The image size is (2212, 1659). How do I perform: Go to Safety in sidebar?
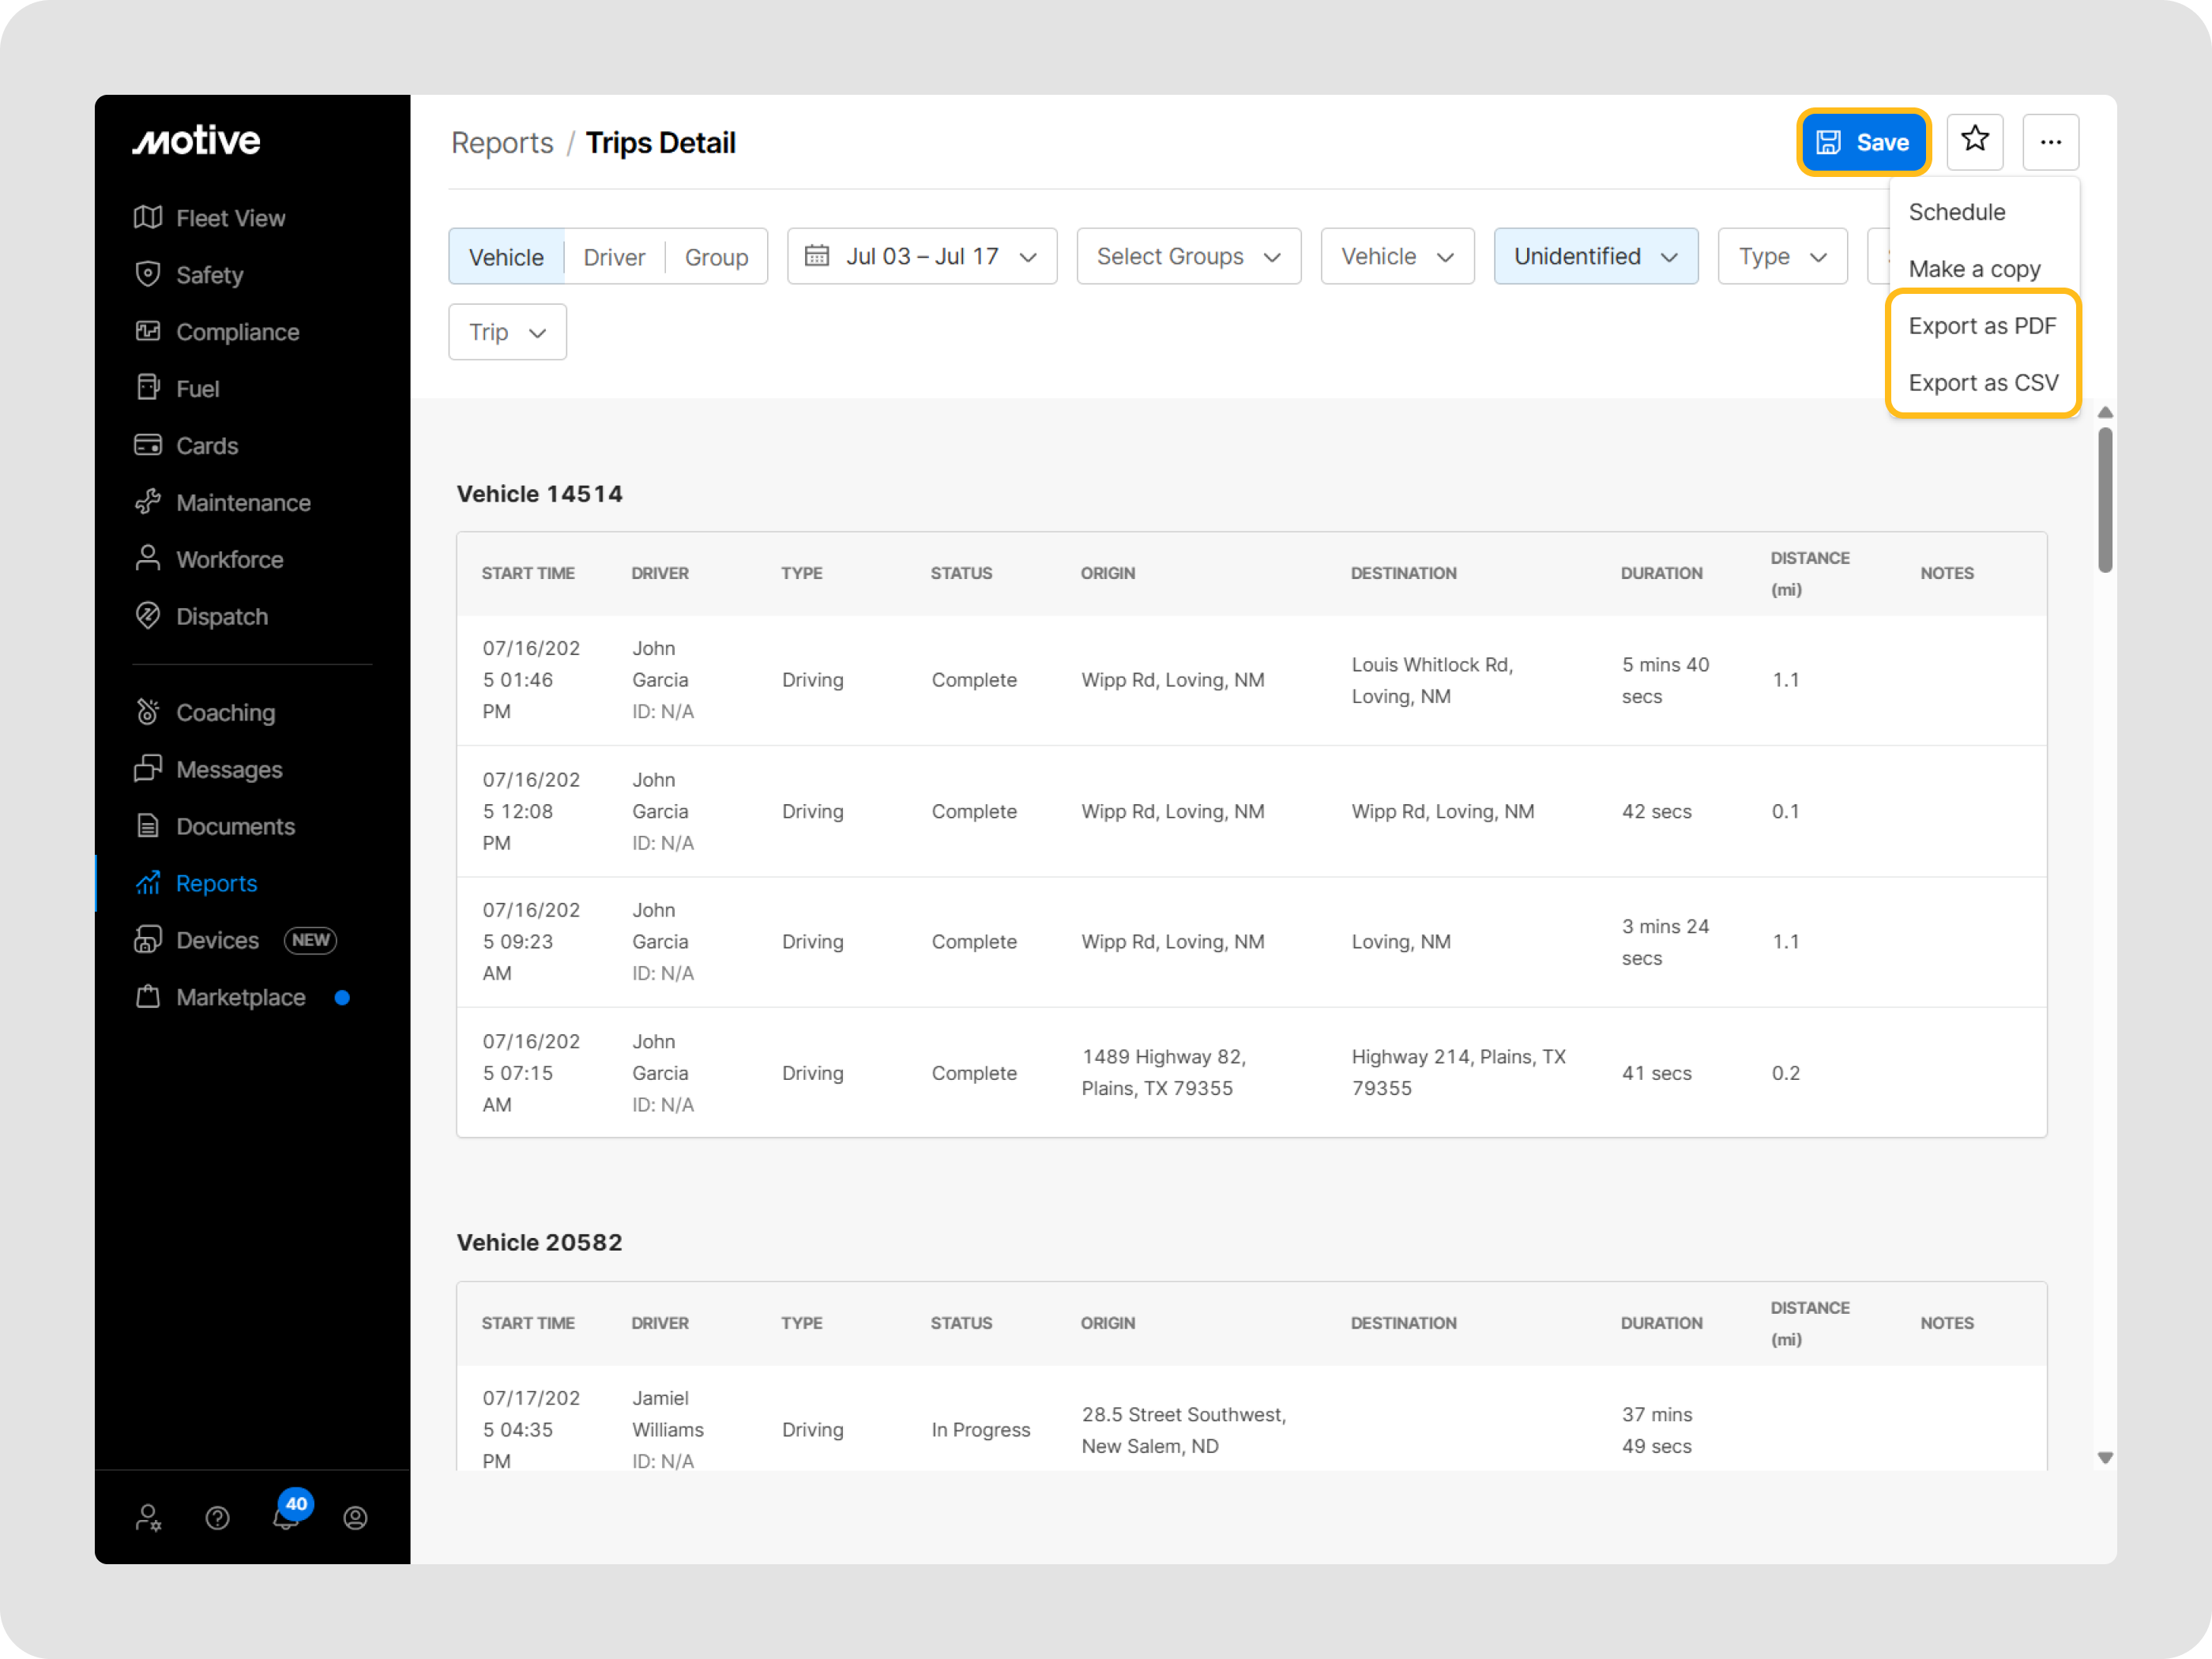(x=209, y=275)
